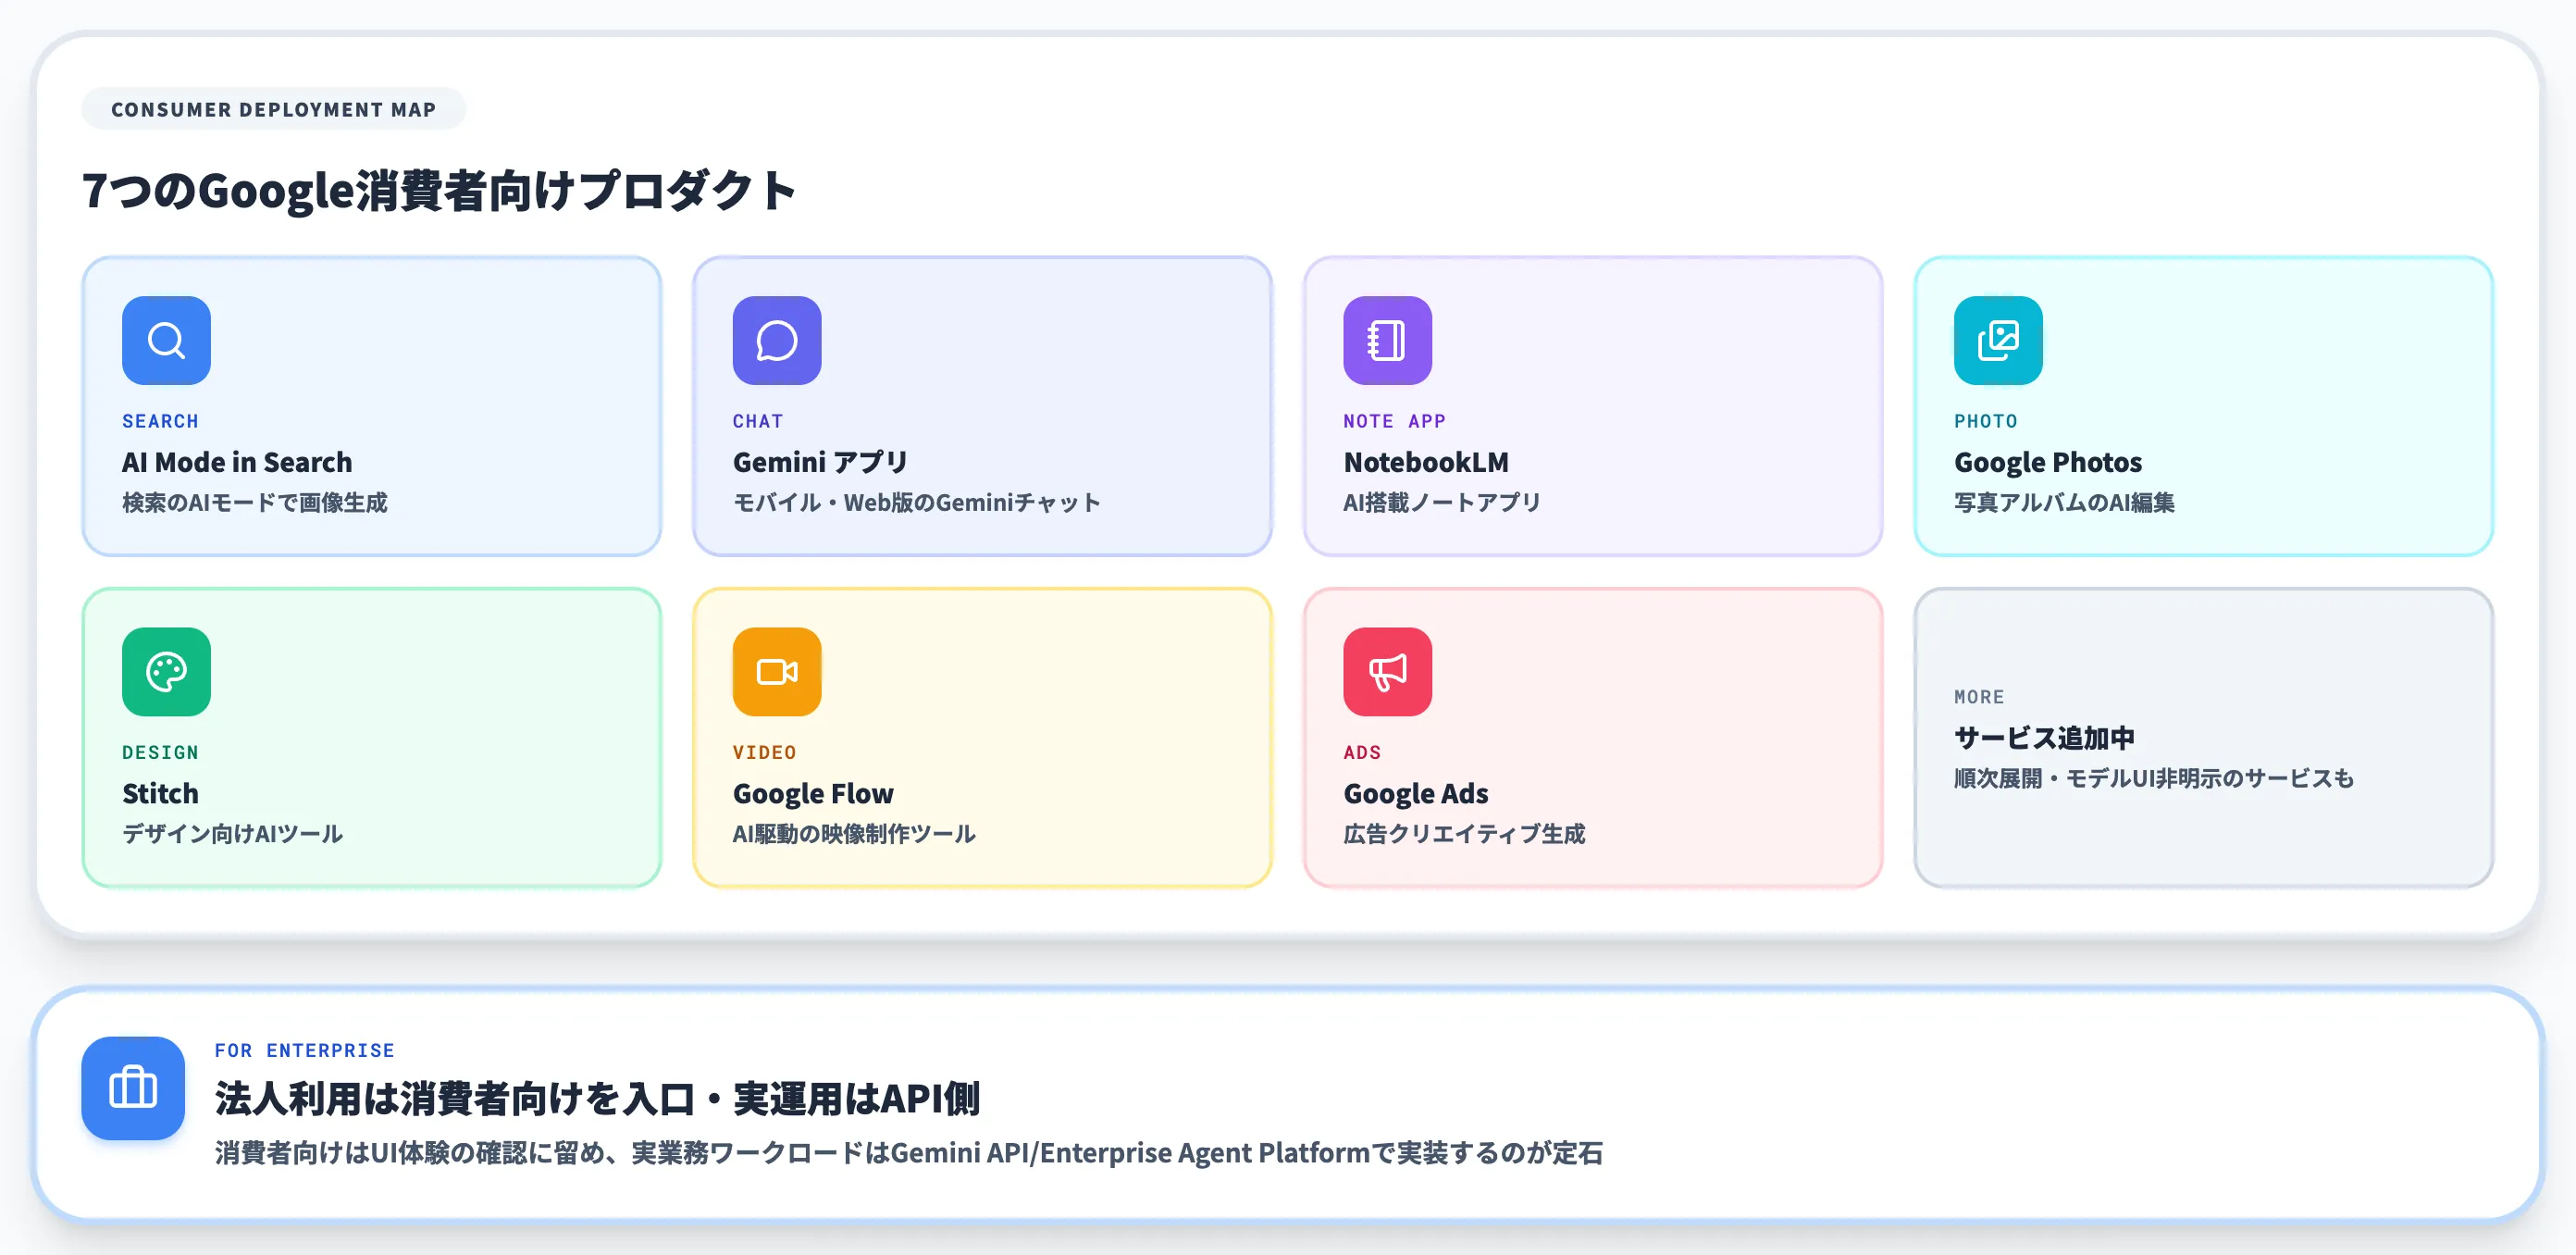The height and width of the screenshot is (1255, 2576).
Task: Open the Stitch card title
Action: 160,793
